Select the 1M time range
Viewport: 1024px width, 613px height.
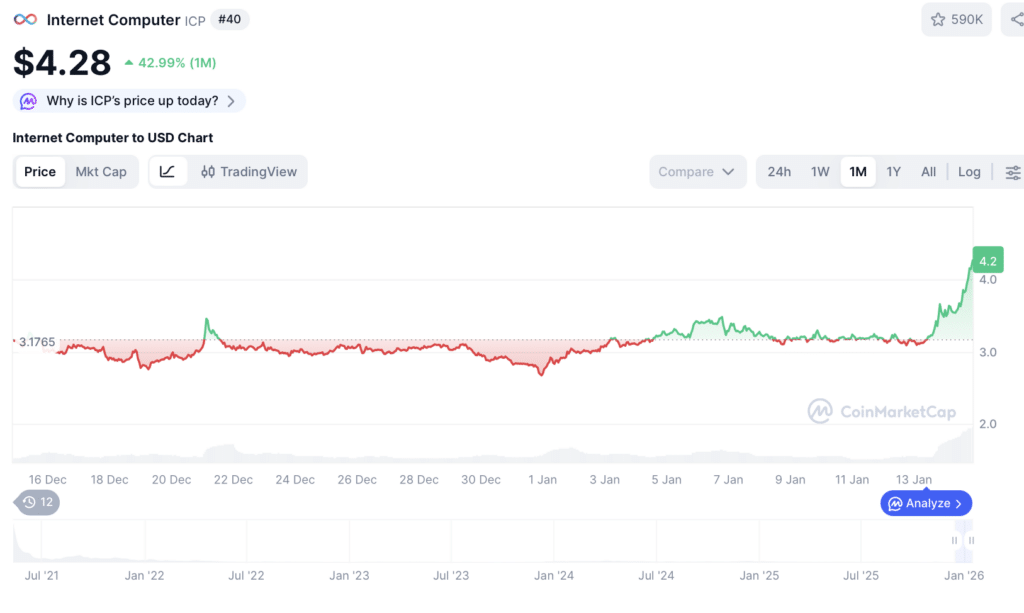tap(858, 172)
